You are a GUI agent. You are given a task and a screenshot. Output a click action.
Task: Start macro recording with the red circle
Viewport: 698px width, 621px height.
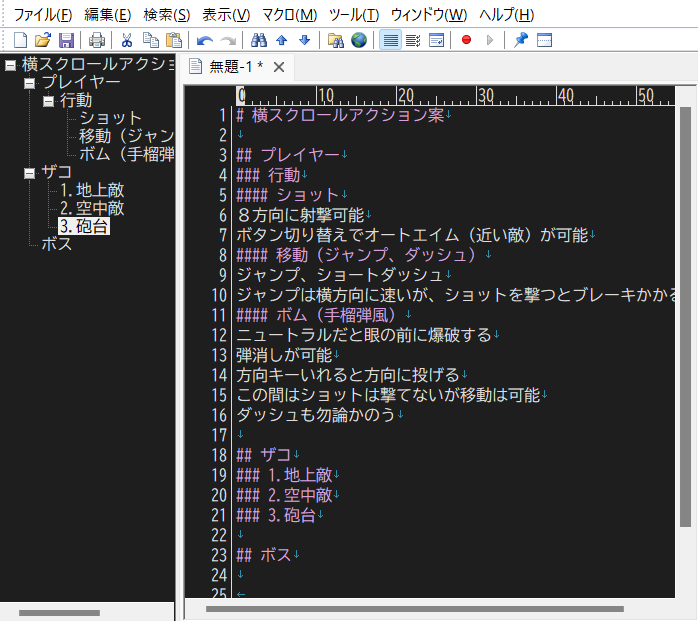(x=466, y=40)
